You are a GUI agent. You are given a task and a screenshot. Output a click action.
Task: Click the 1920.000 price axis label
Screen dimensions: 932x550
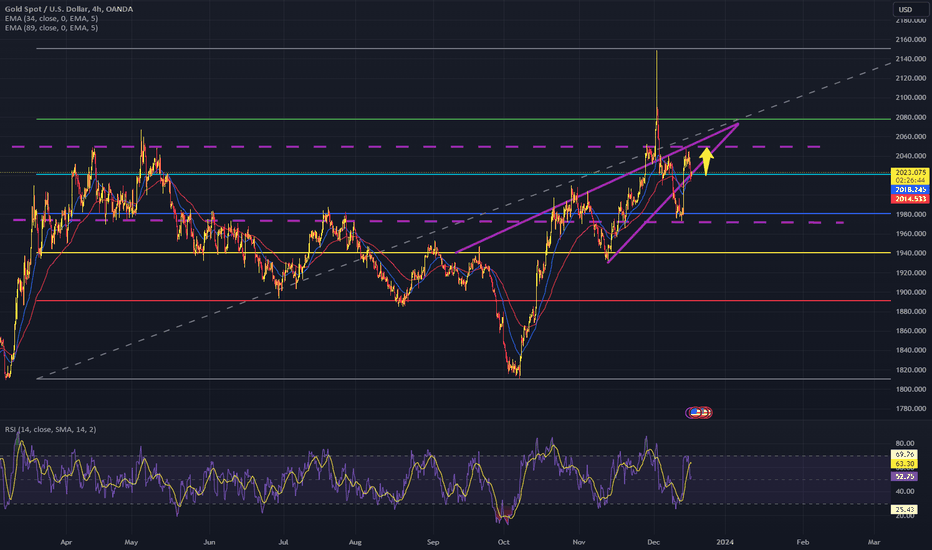(911, 273)
